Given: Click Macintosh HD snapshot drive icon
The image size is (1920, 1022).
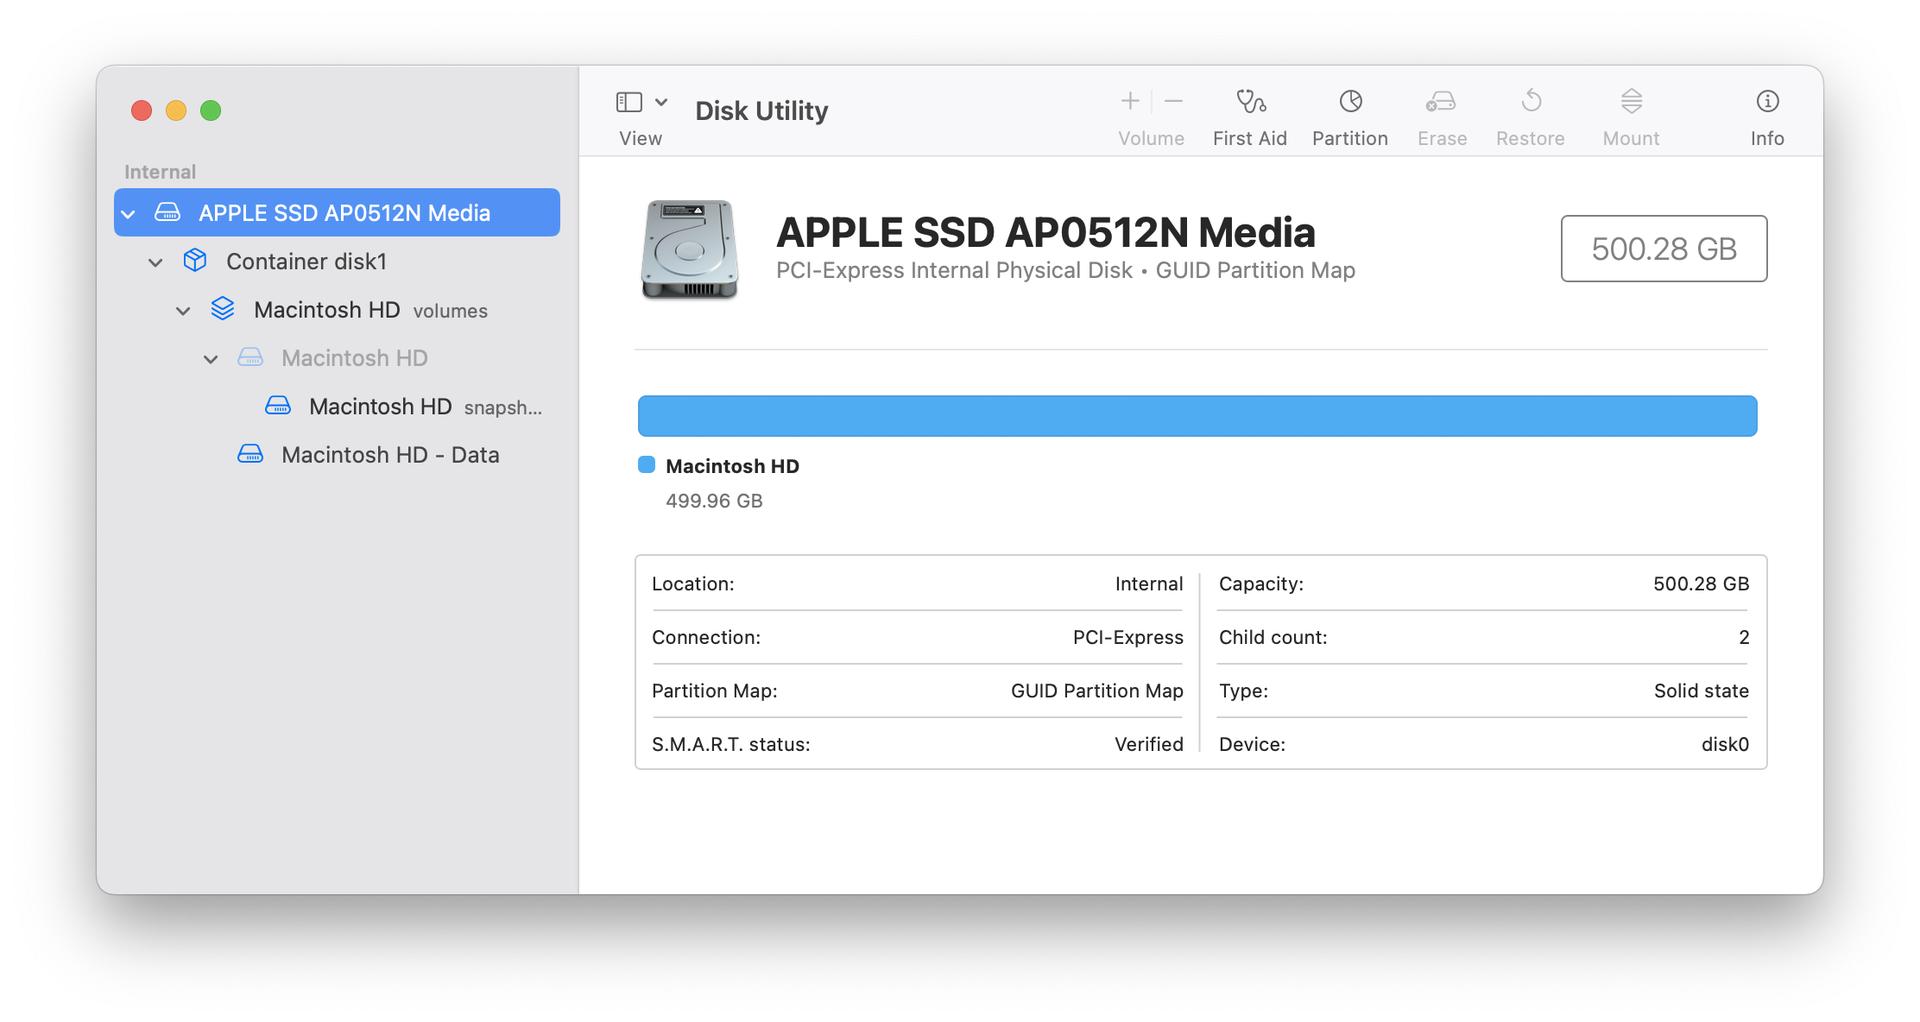Looking at the screenshot, I should (x=278, y=406).
